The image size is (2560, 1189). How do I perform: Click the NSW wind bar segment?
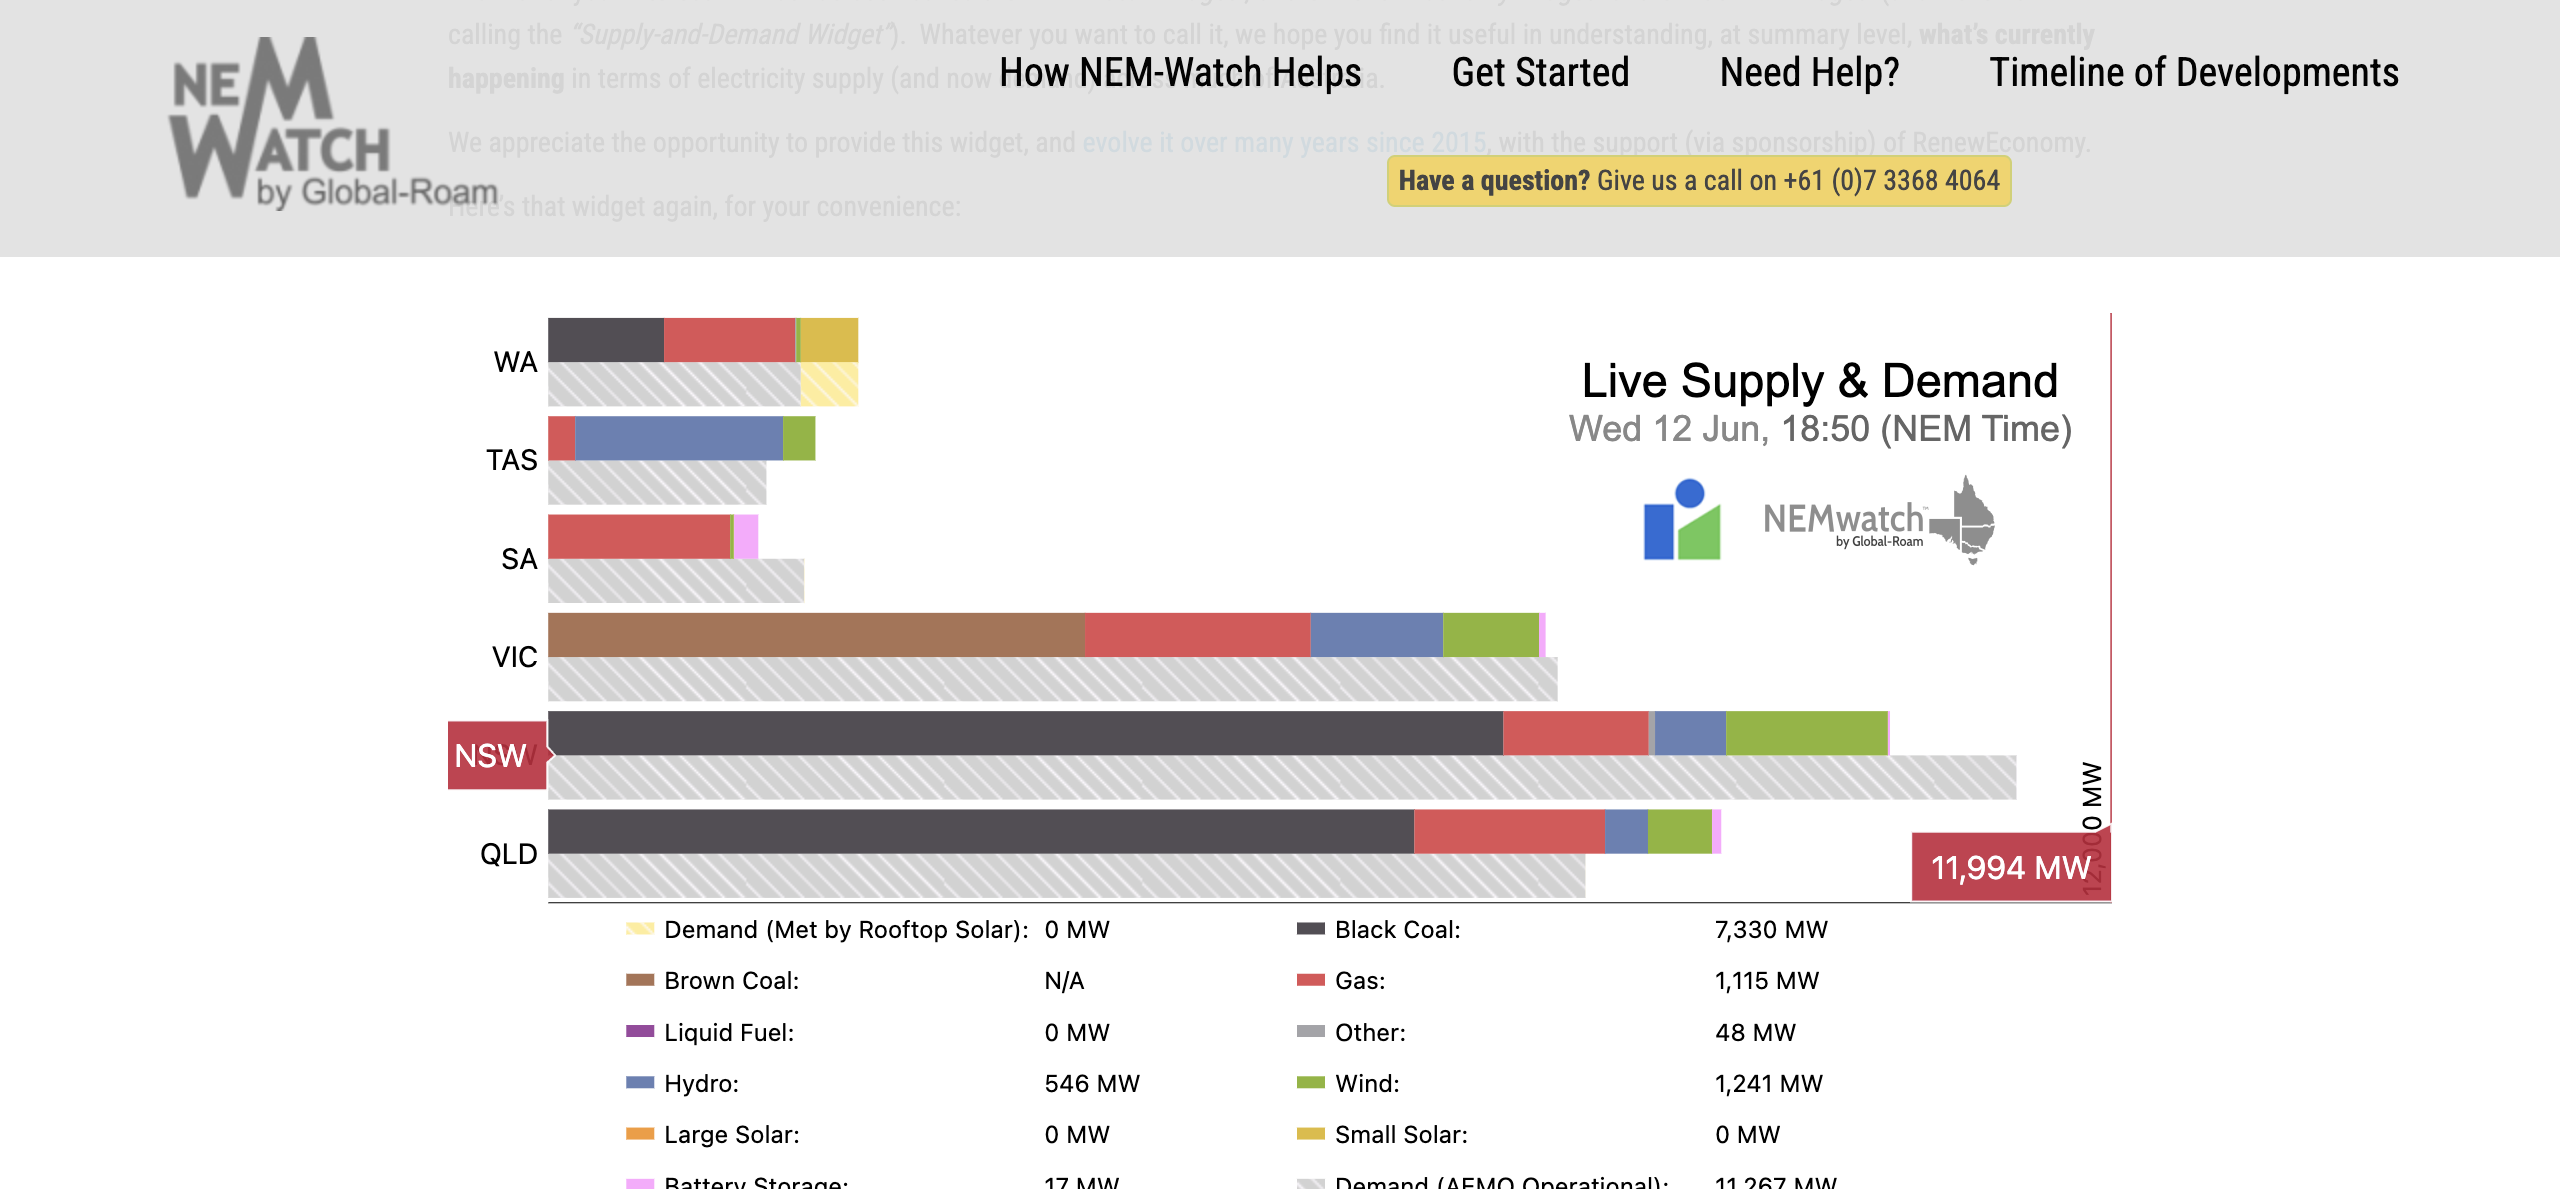pos(1806,733)
